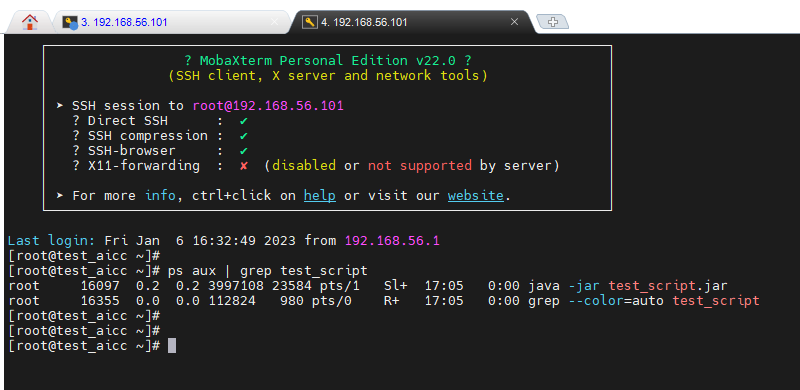
Task: Click root@192.168.56.101 session address
Action: 268,106
